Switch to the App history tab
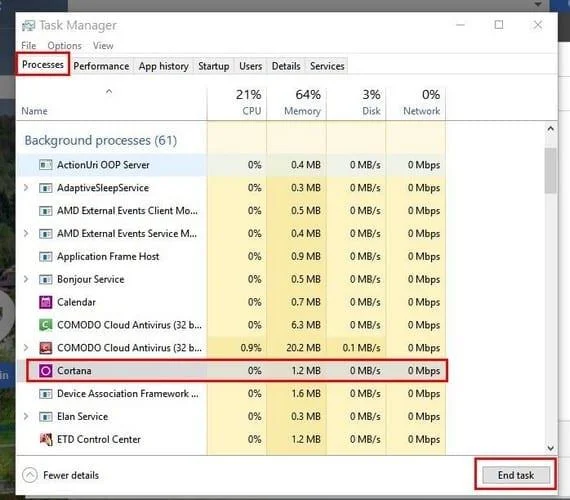The width and height of the screenshot is (570, 500). tap(164, 66)
